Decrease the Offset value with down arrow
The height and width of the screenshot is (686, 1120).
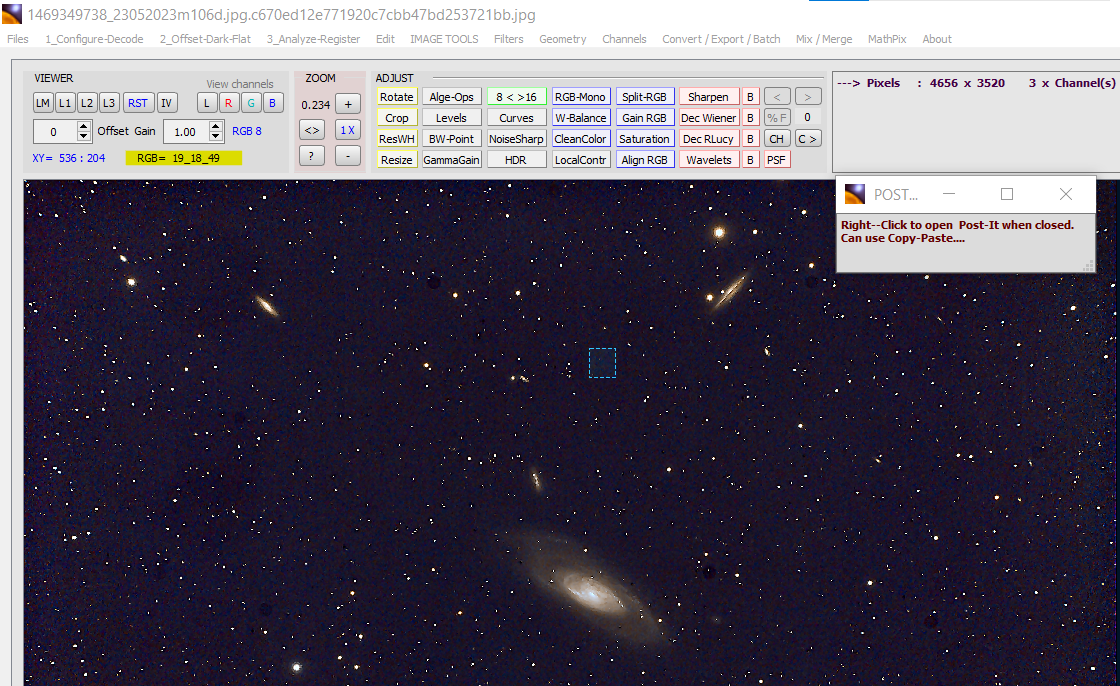[84, 136]
